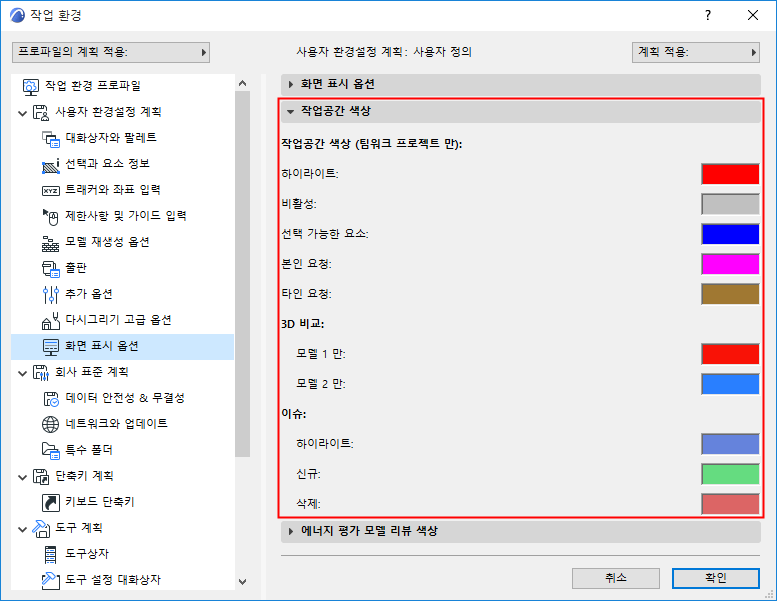Select 대화상자와 팔레트 in the tree
The image size is (777, 601).
pos(111,138)
